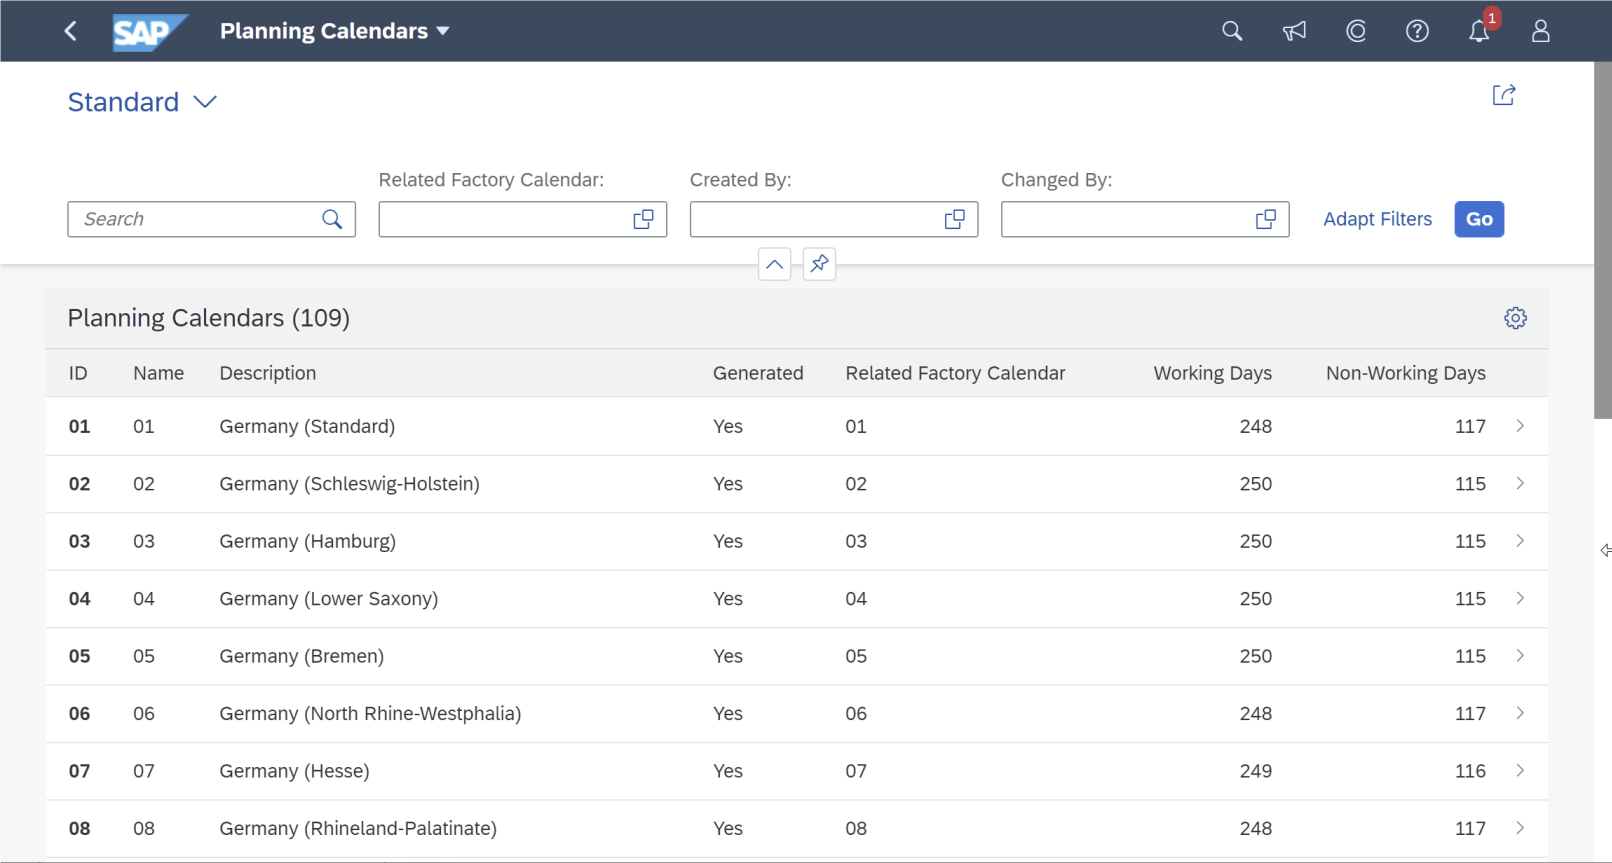Pin the filter header
1612x863 pixels.
(x=819, y=264)
